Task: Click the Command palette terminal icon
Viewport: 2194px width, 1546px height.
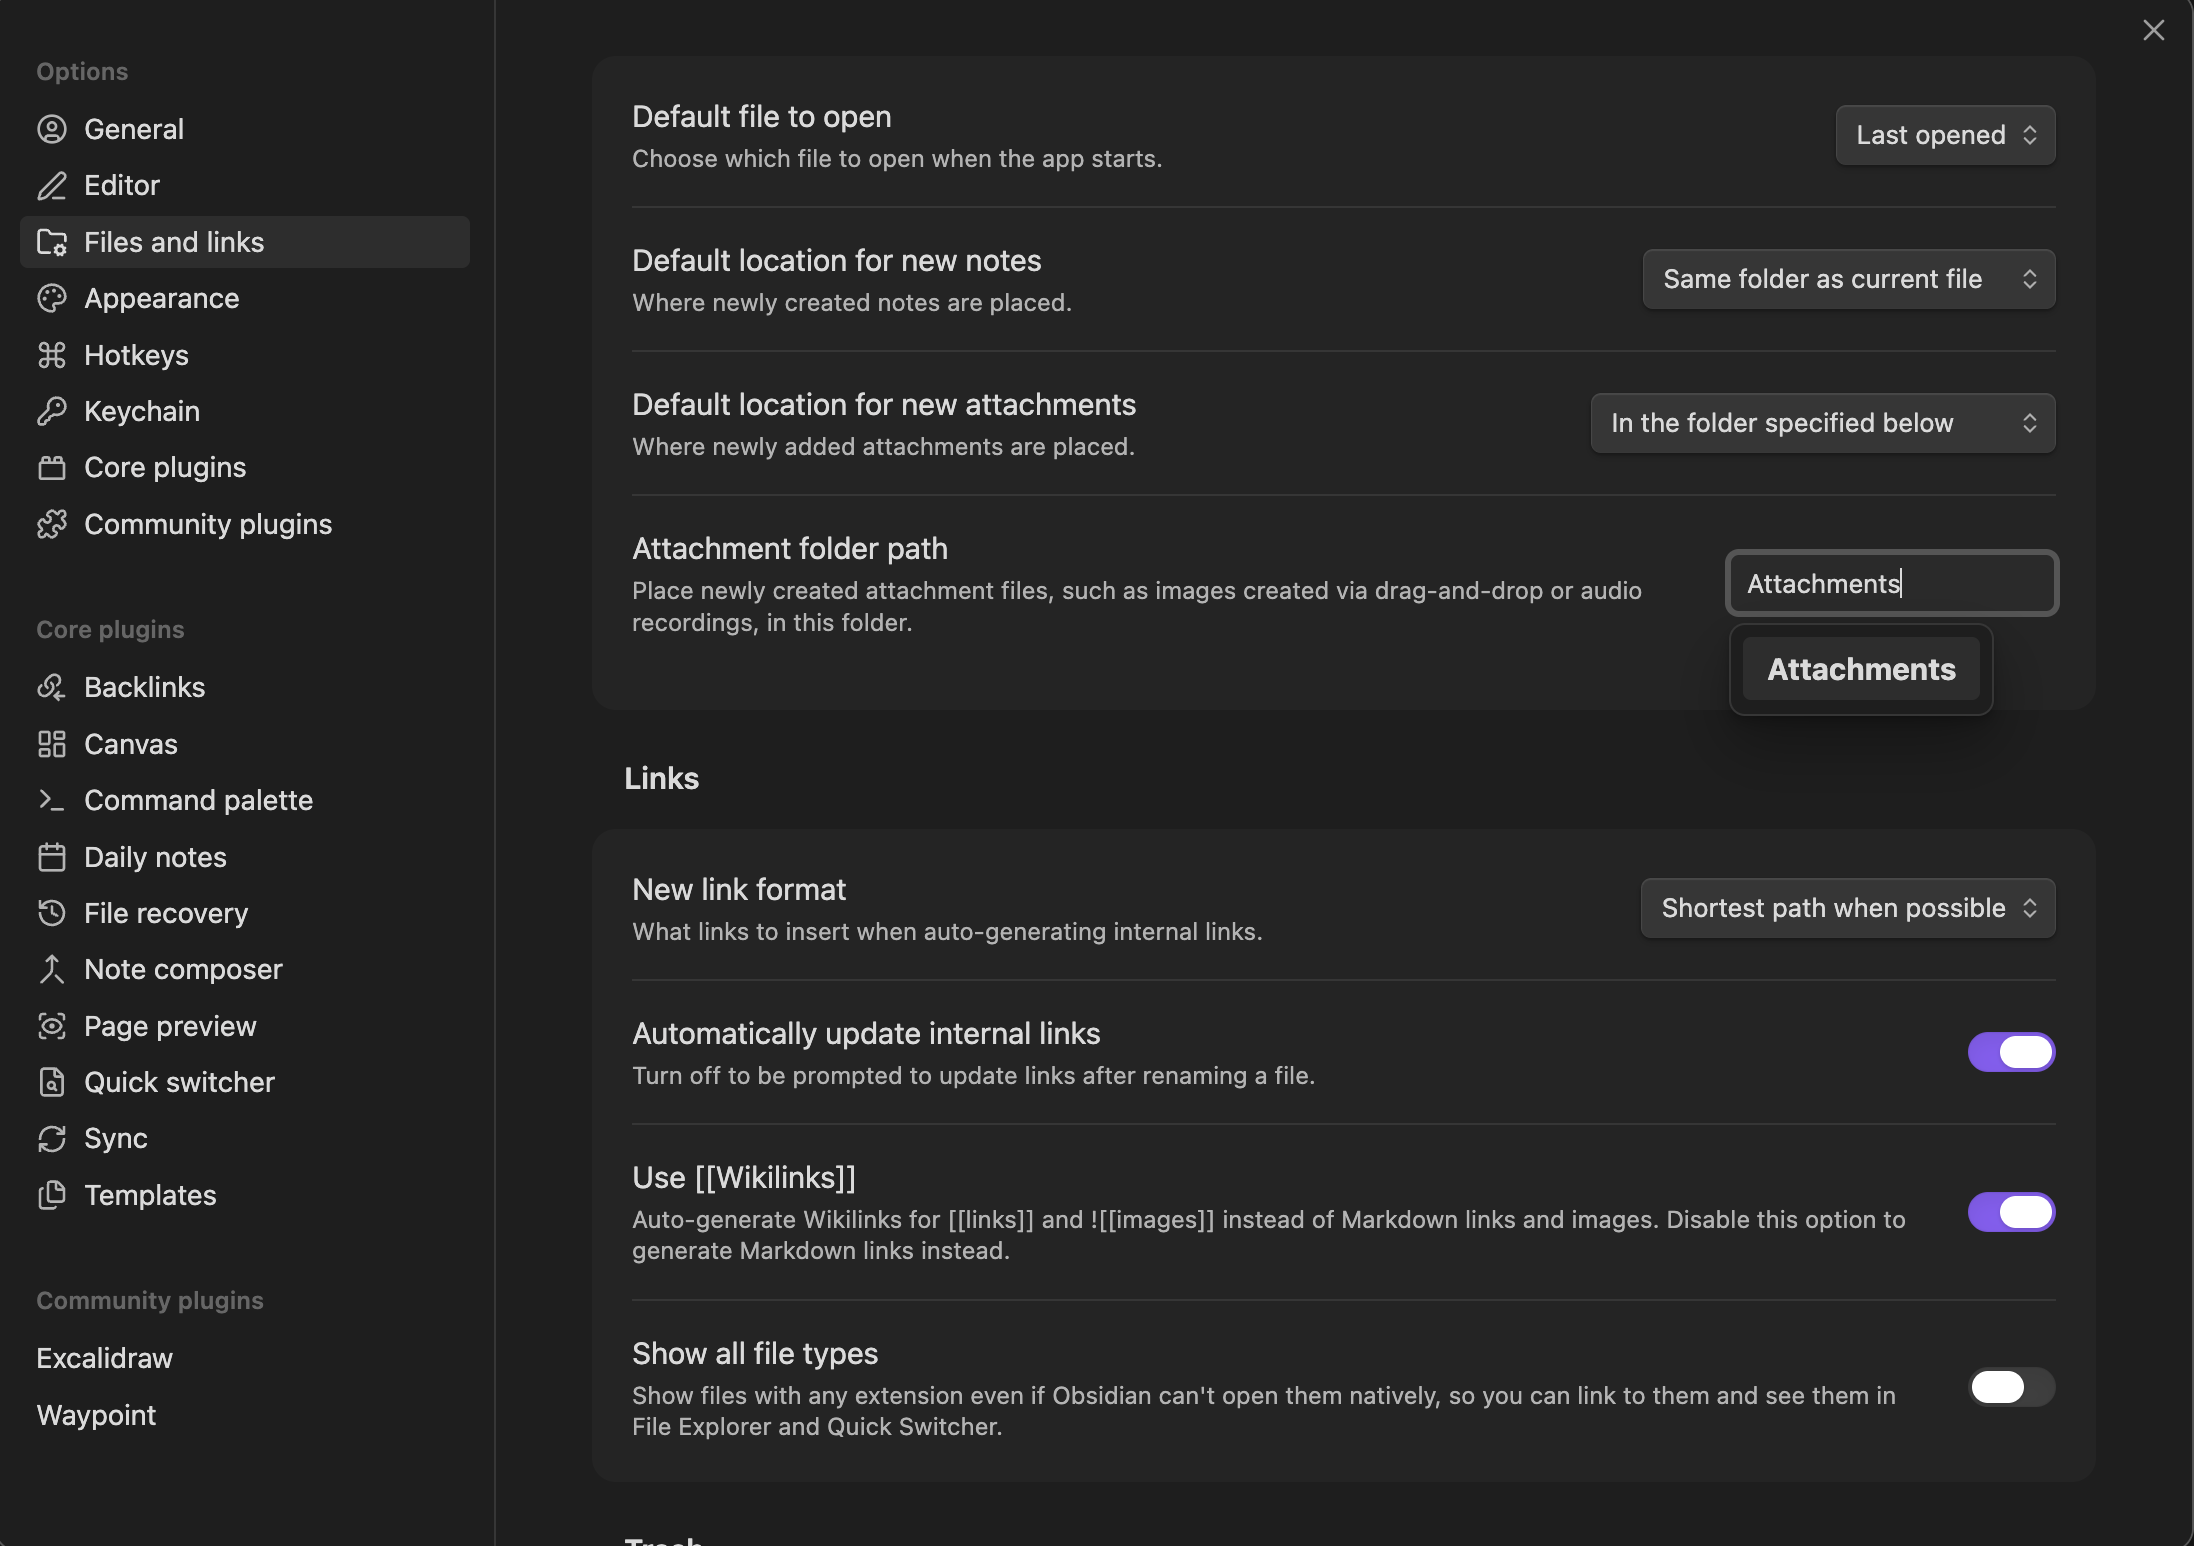Action: click(x=52, y=800)
